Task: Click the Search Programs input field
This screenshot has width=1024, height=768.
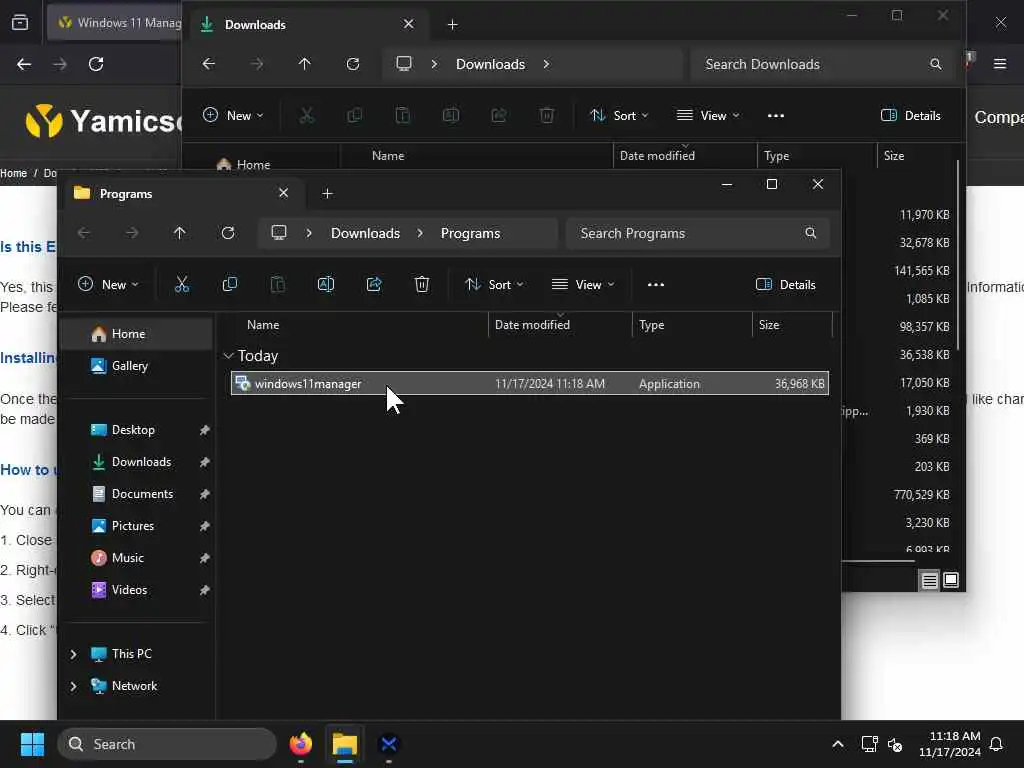Action: 697,233
